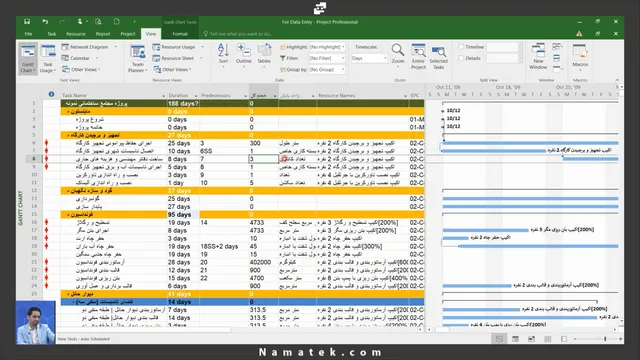The width and height of the screenshot is (640, 360).
Task: Open the Macros button
Action: point(580,56)
